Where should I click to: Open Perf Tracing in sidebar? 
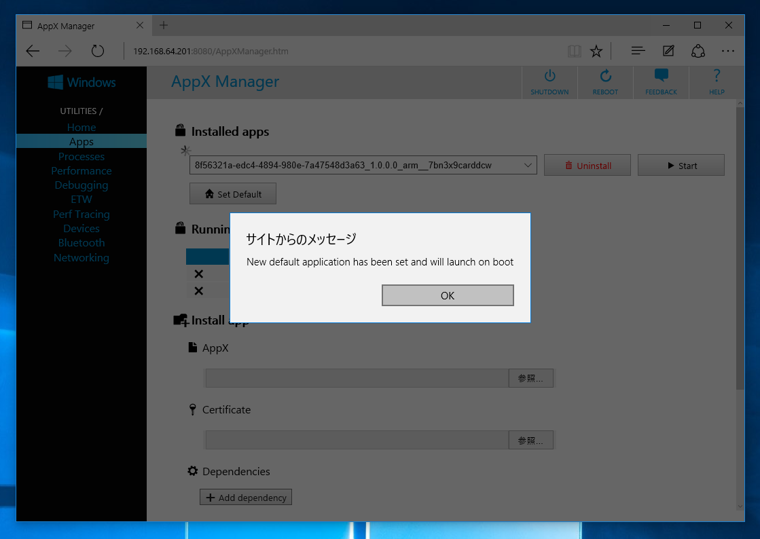(81, 214)
